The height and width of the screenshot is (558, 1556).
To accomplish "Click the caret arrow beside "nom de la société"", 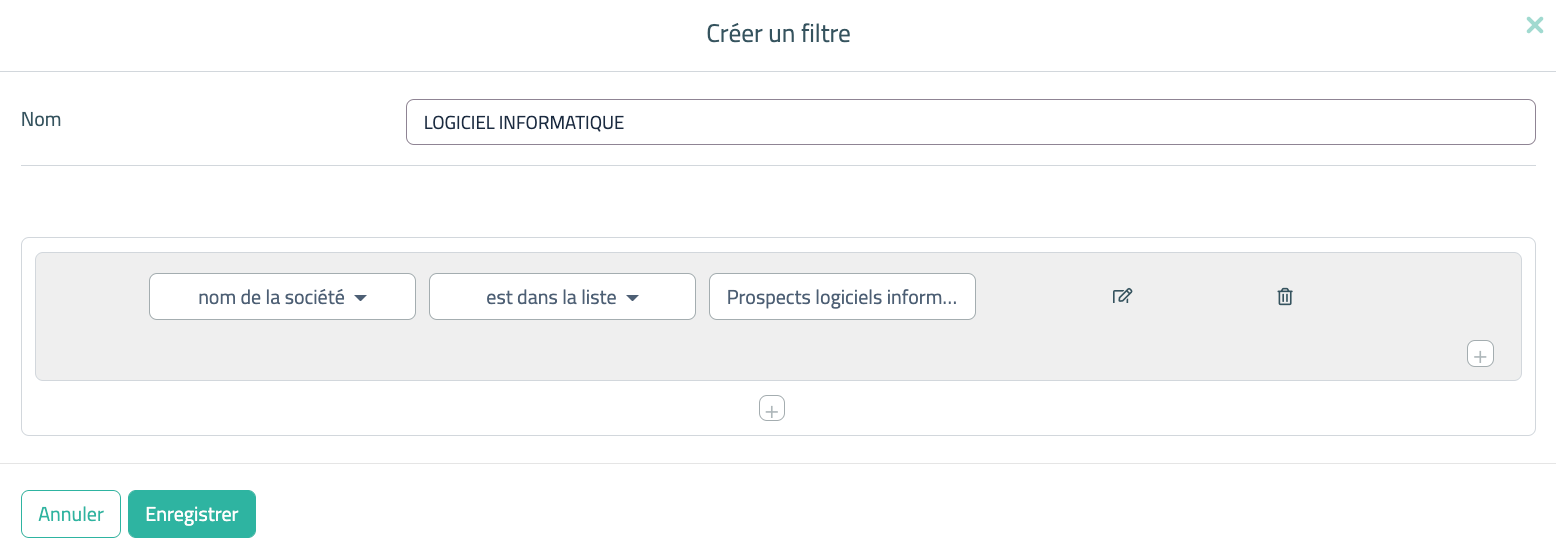I will tap(361, 298).
